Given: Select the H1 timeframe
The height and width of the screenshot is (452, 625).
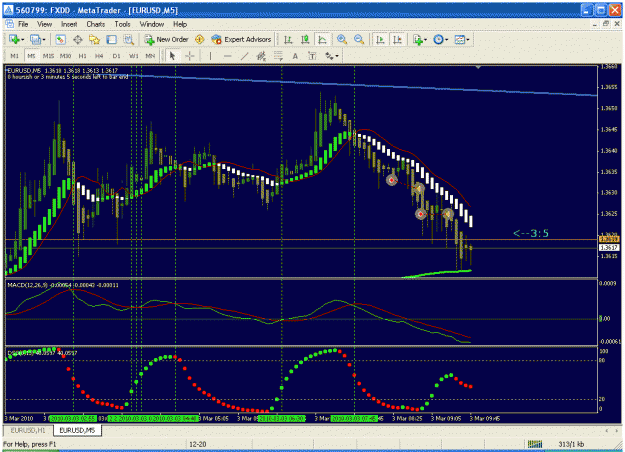Looking at the screenshot, I should point(82,56).
